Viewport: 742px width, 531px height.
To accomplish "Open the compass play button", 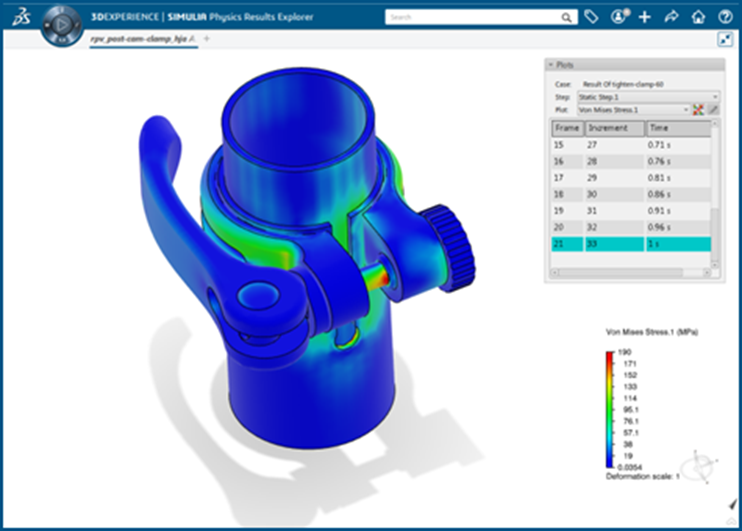I will click(62, 25).
